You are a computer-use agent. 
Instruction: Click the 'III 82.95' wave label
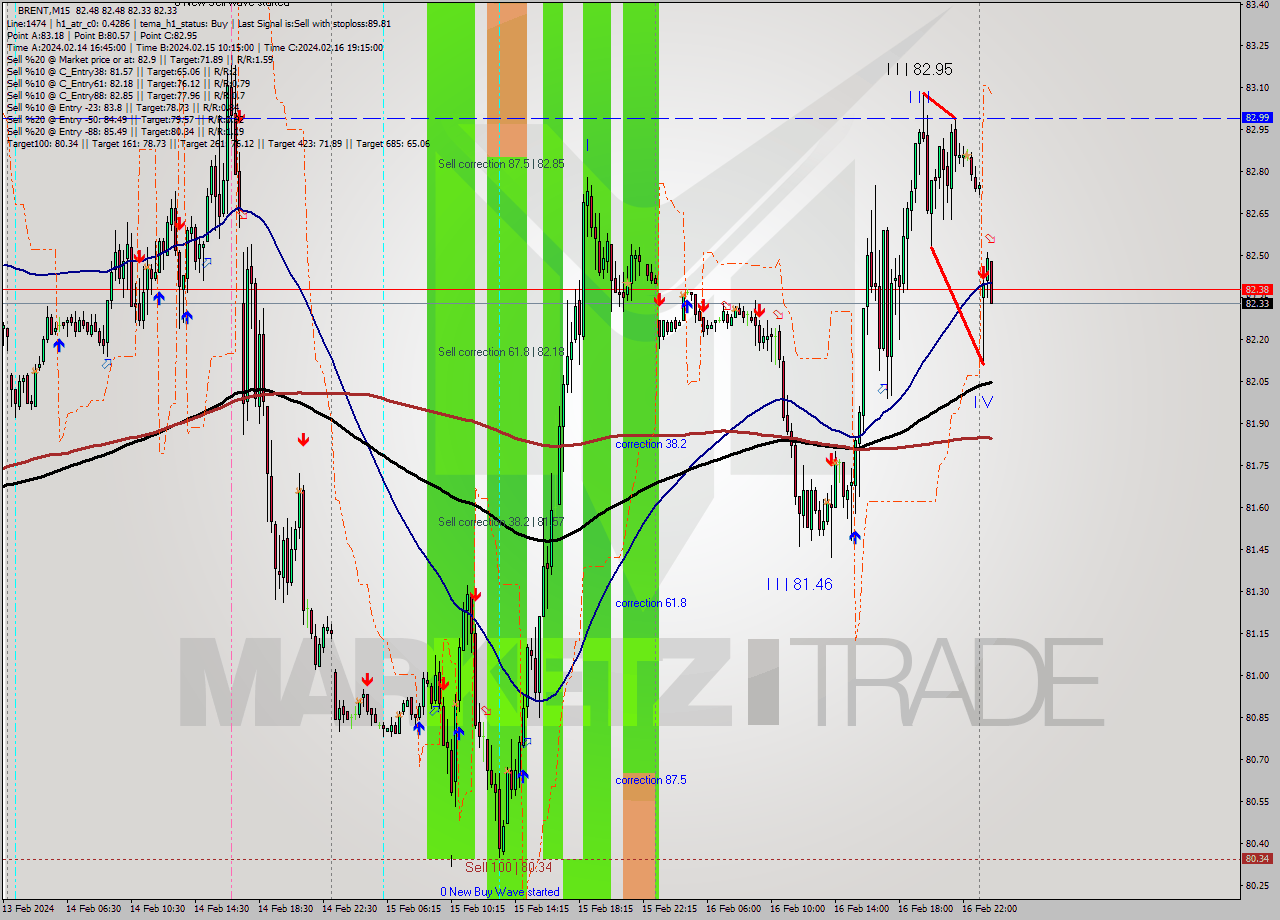pos(919,70)
